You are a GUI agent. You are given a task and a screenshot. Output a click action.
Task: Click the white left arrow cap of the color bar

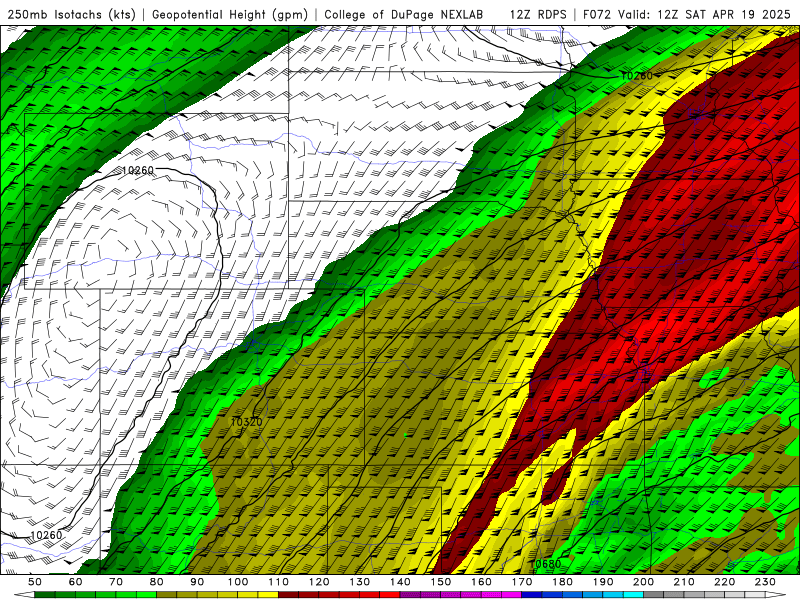click(x=24, y=594)
